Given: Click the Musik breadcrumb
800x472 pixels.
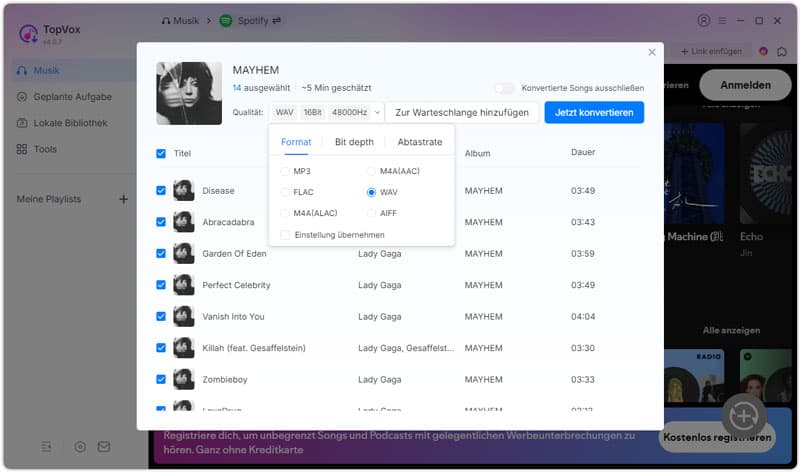Looking at the screenshot, I should pos(181,21).
